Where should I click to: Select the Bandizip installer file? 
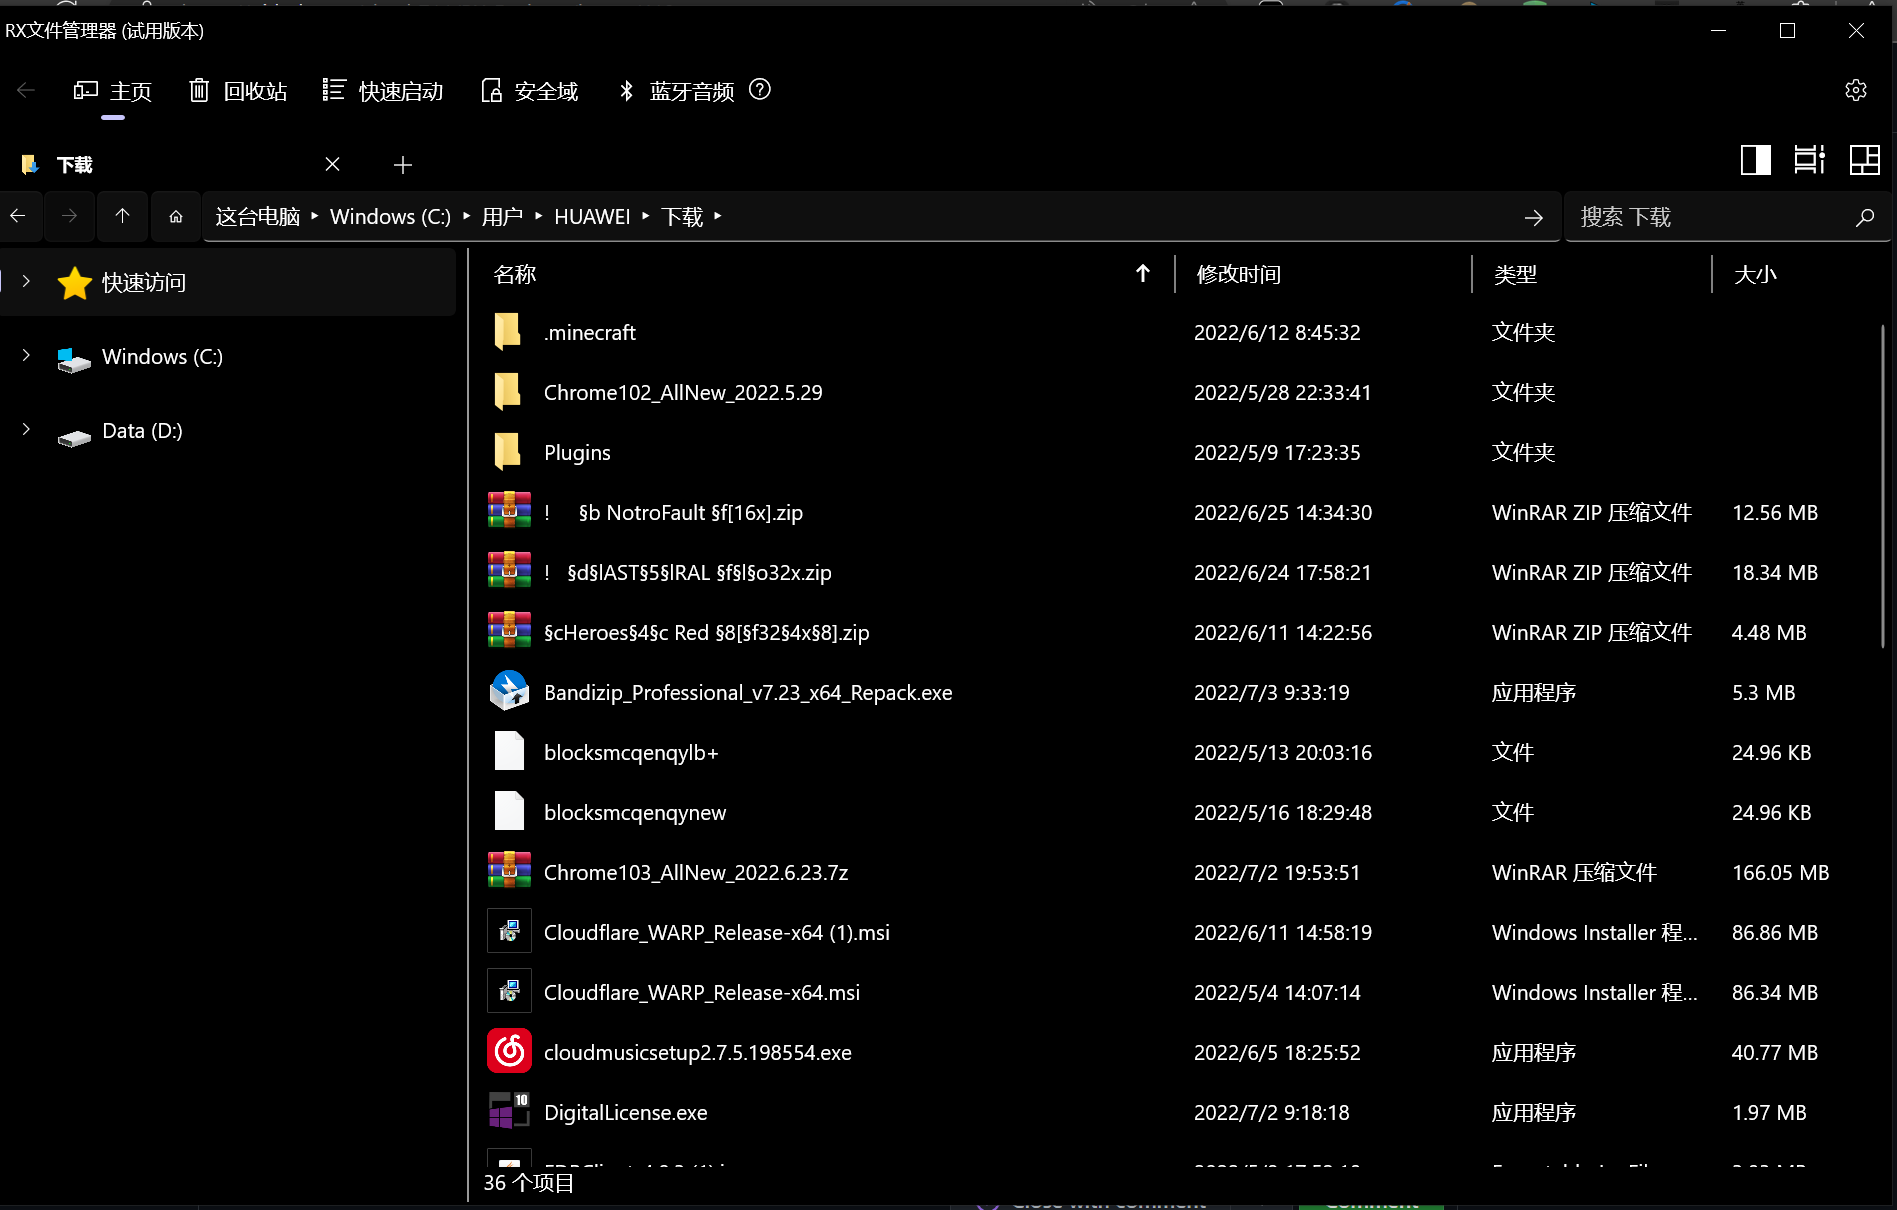[748, 692]
